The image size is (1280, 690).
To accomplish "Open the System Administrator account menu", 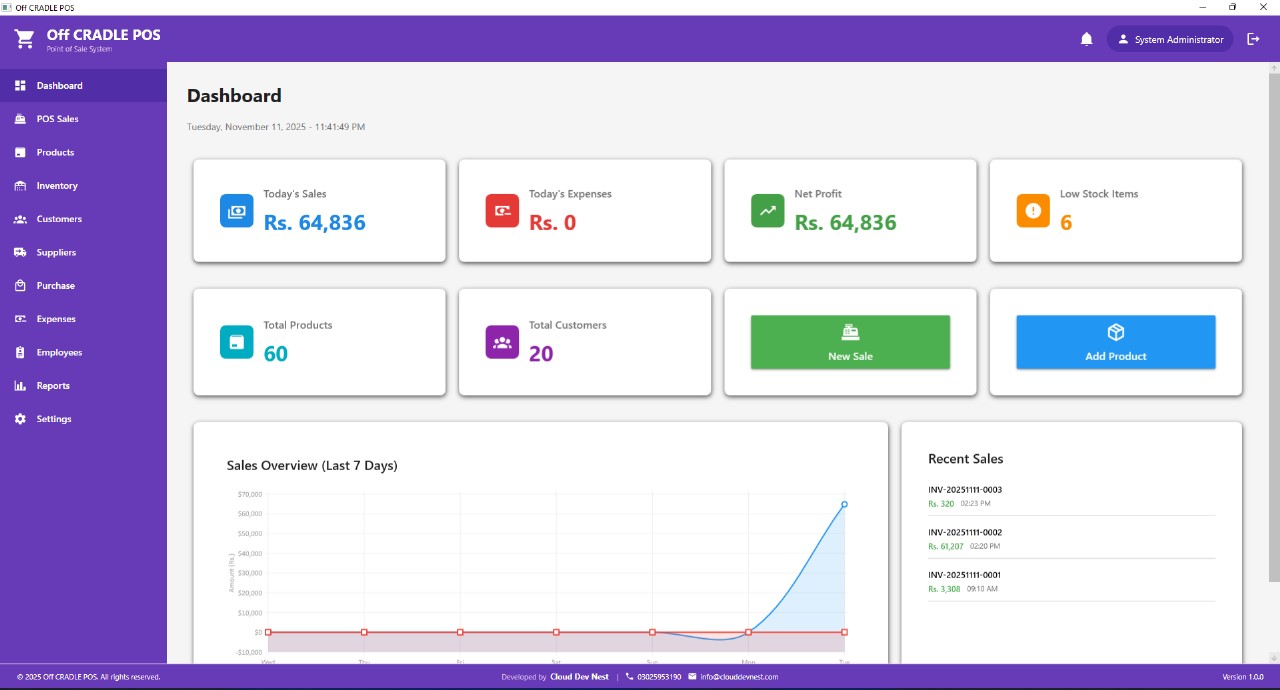I will pos(1170,38).
